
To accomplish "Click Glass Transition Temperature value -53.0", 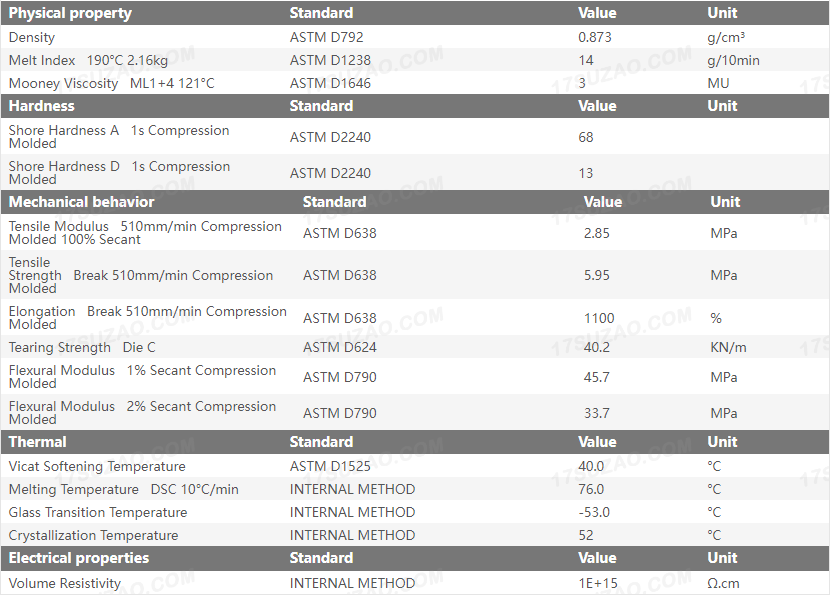I will [593, 512].
